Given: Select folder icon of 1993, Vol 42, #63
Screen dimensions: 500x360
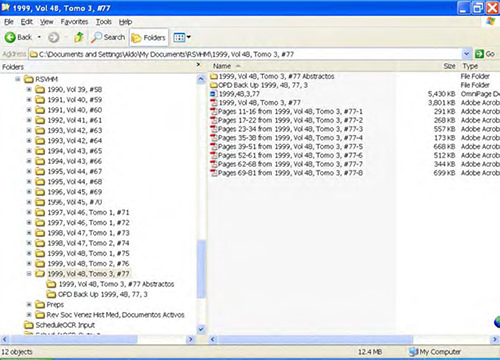Looking at the screenshot, I should [x=40, y=130].
